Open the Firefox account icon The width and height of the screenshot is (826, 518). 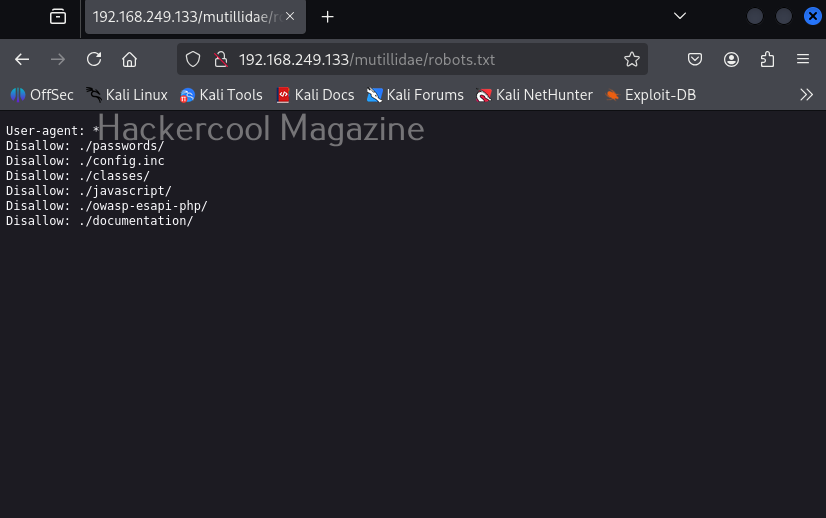(731, 60)
